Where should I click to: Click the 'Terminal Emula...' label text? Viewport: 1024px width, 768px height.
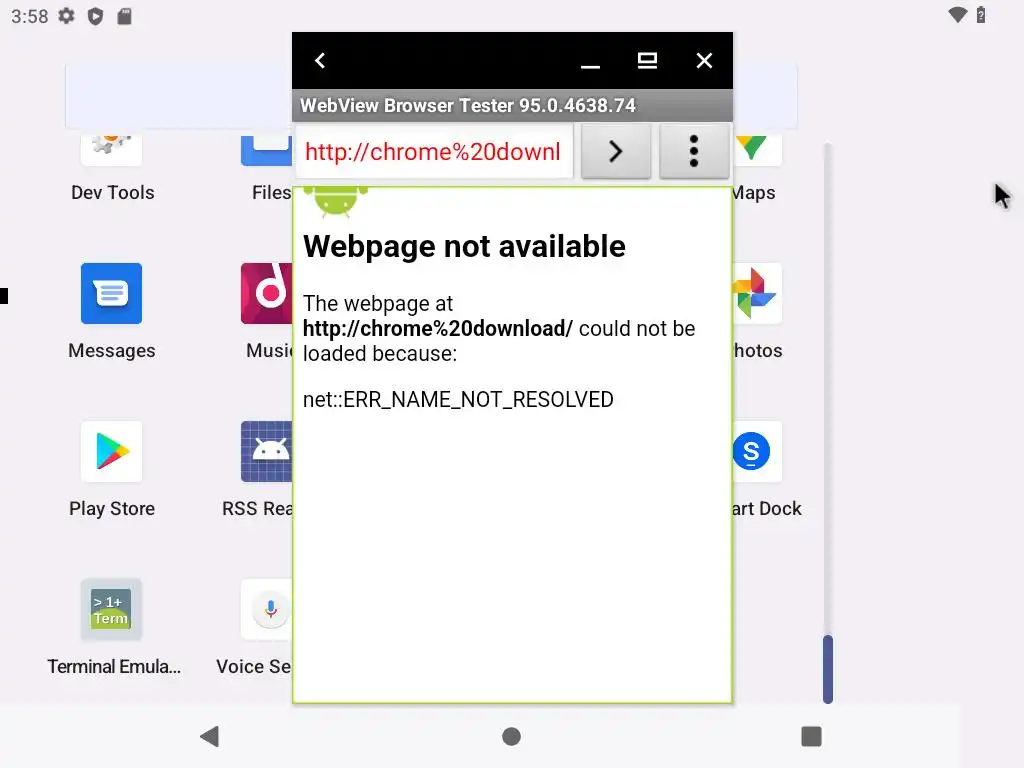point(114,666)
